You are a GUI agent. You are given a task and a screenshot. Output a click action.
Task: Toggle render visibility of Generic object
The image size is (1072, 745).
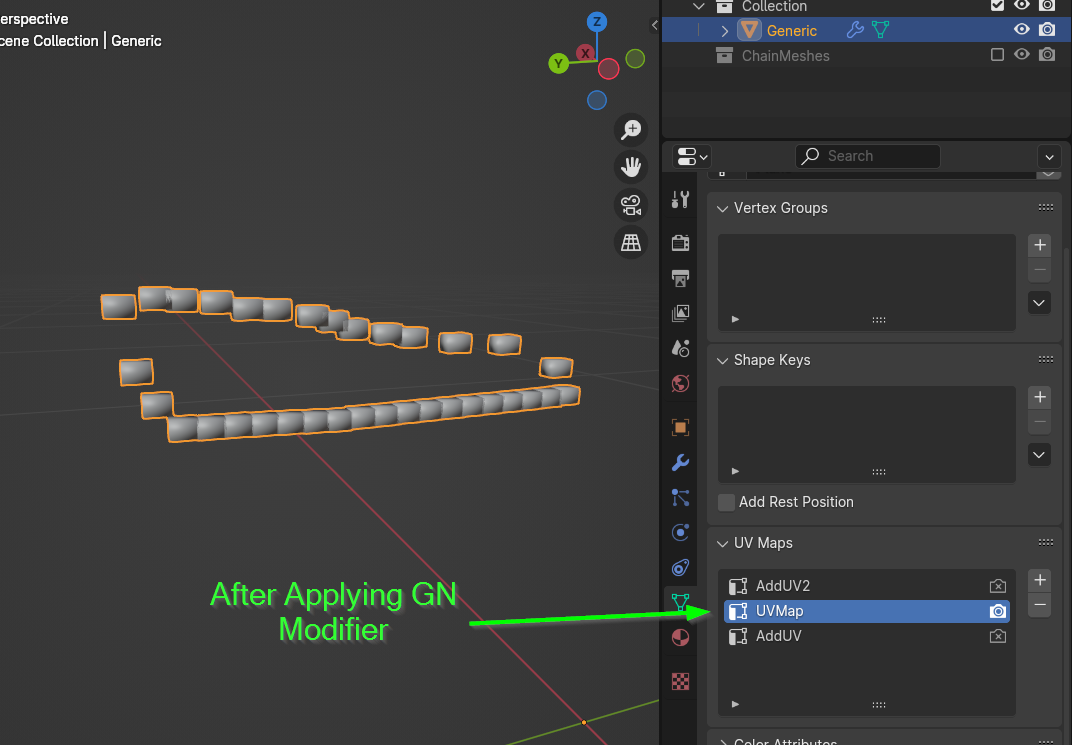click(x=1047, y=29)
